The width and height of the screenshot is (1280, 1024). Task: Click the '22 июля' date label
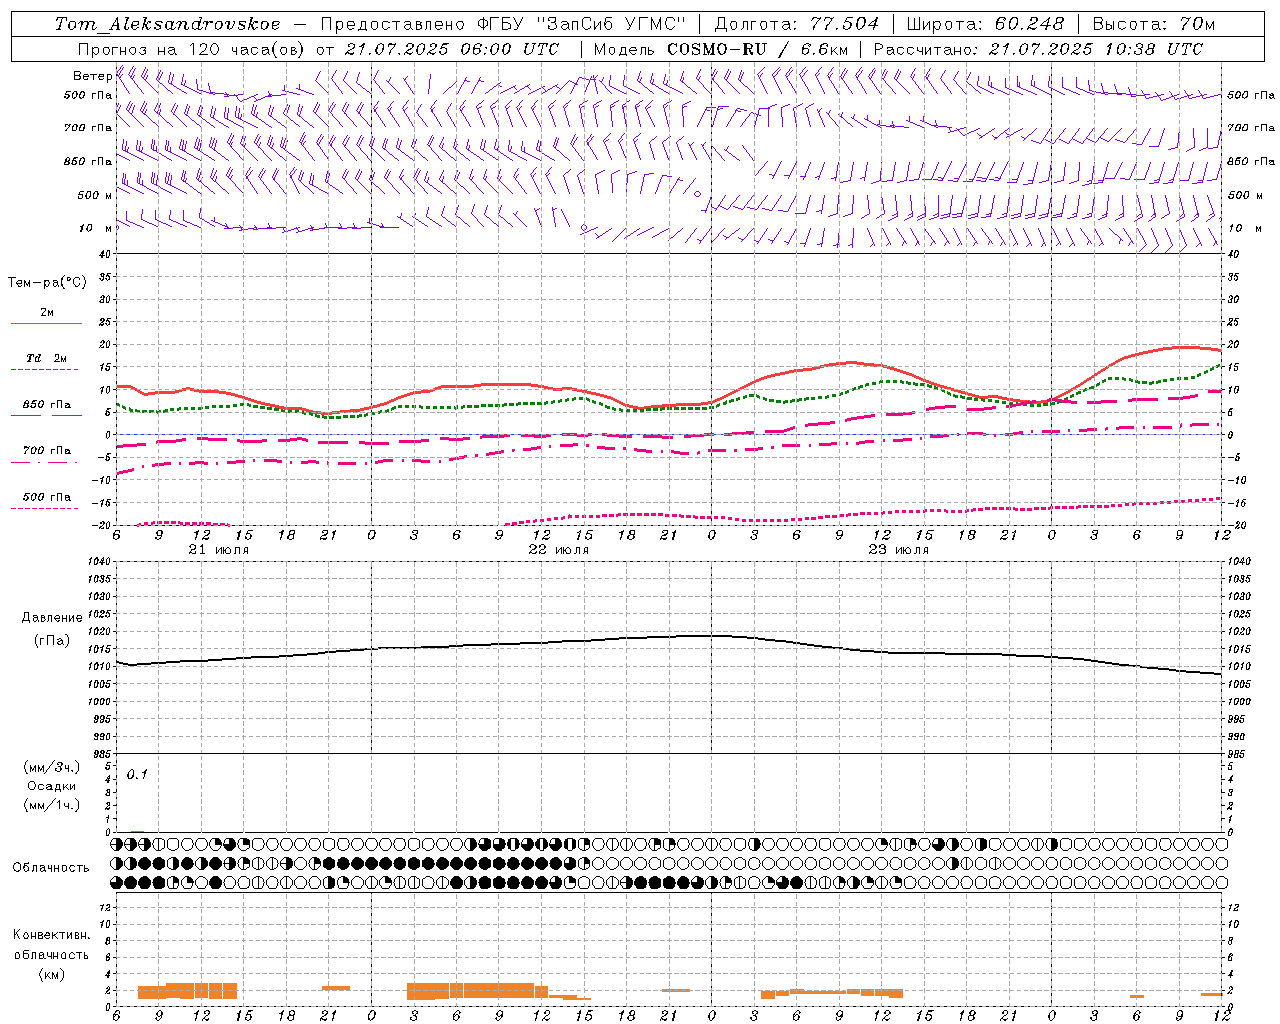point(559,550)
